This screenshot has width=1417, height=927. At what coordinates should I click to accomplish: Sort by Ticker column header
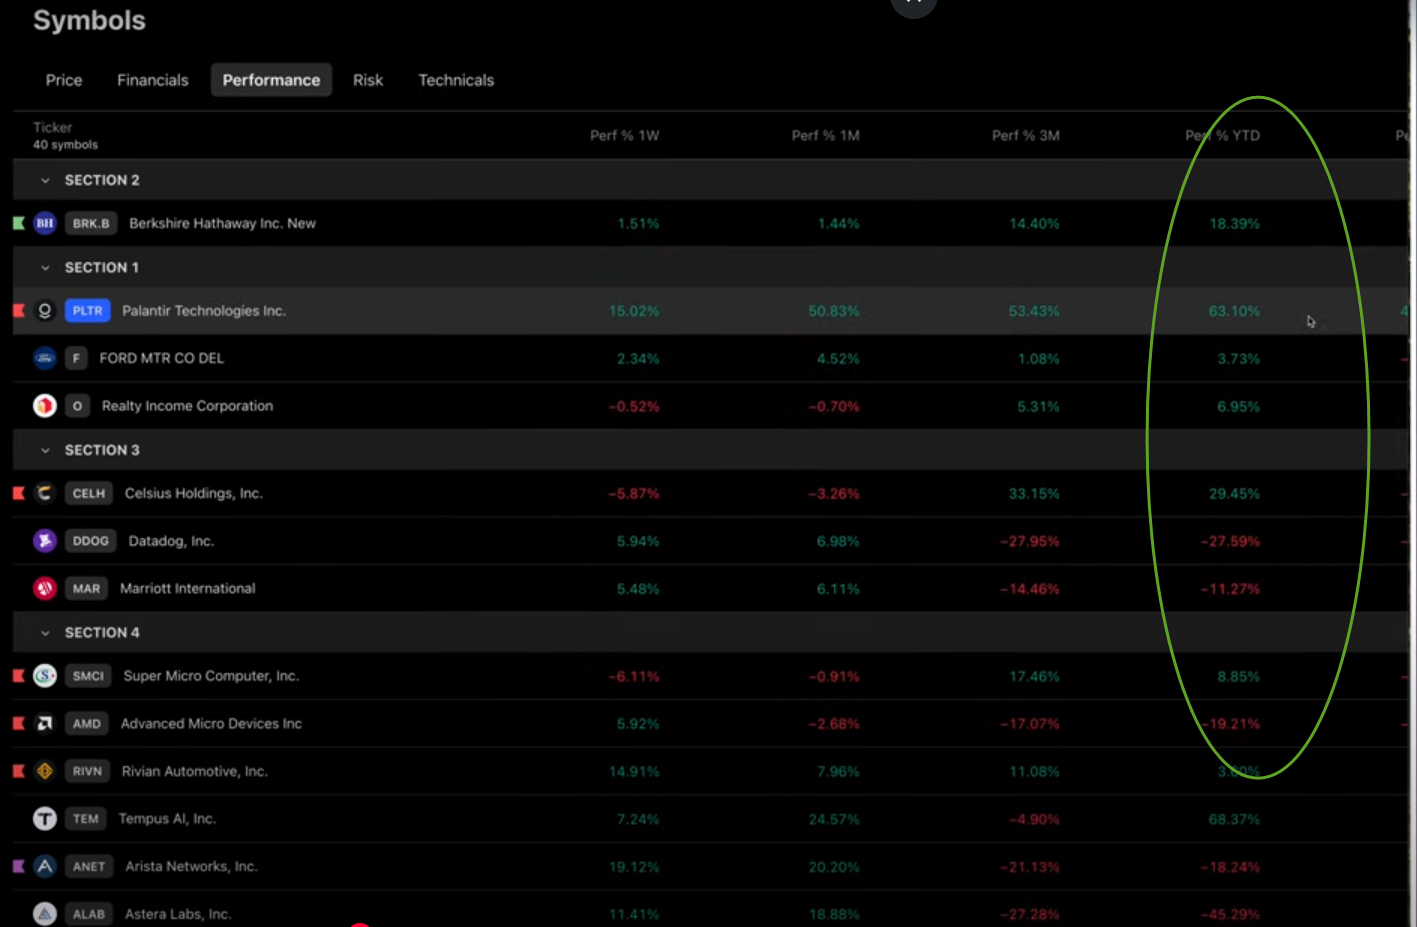[52, 128]
